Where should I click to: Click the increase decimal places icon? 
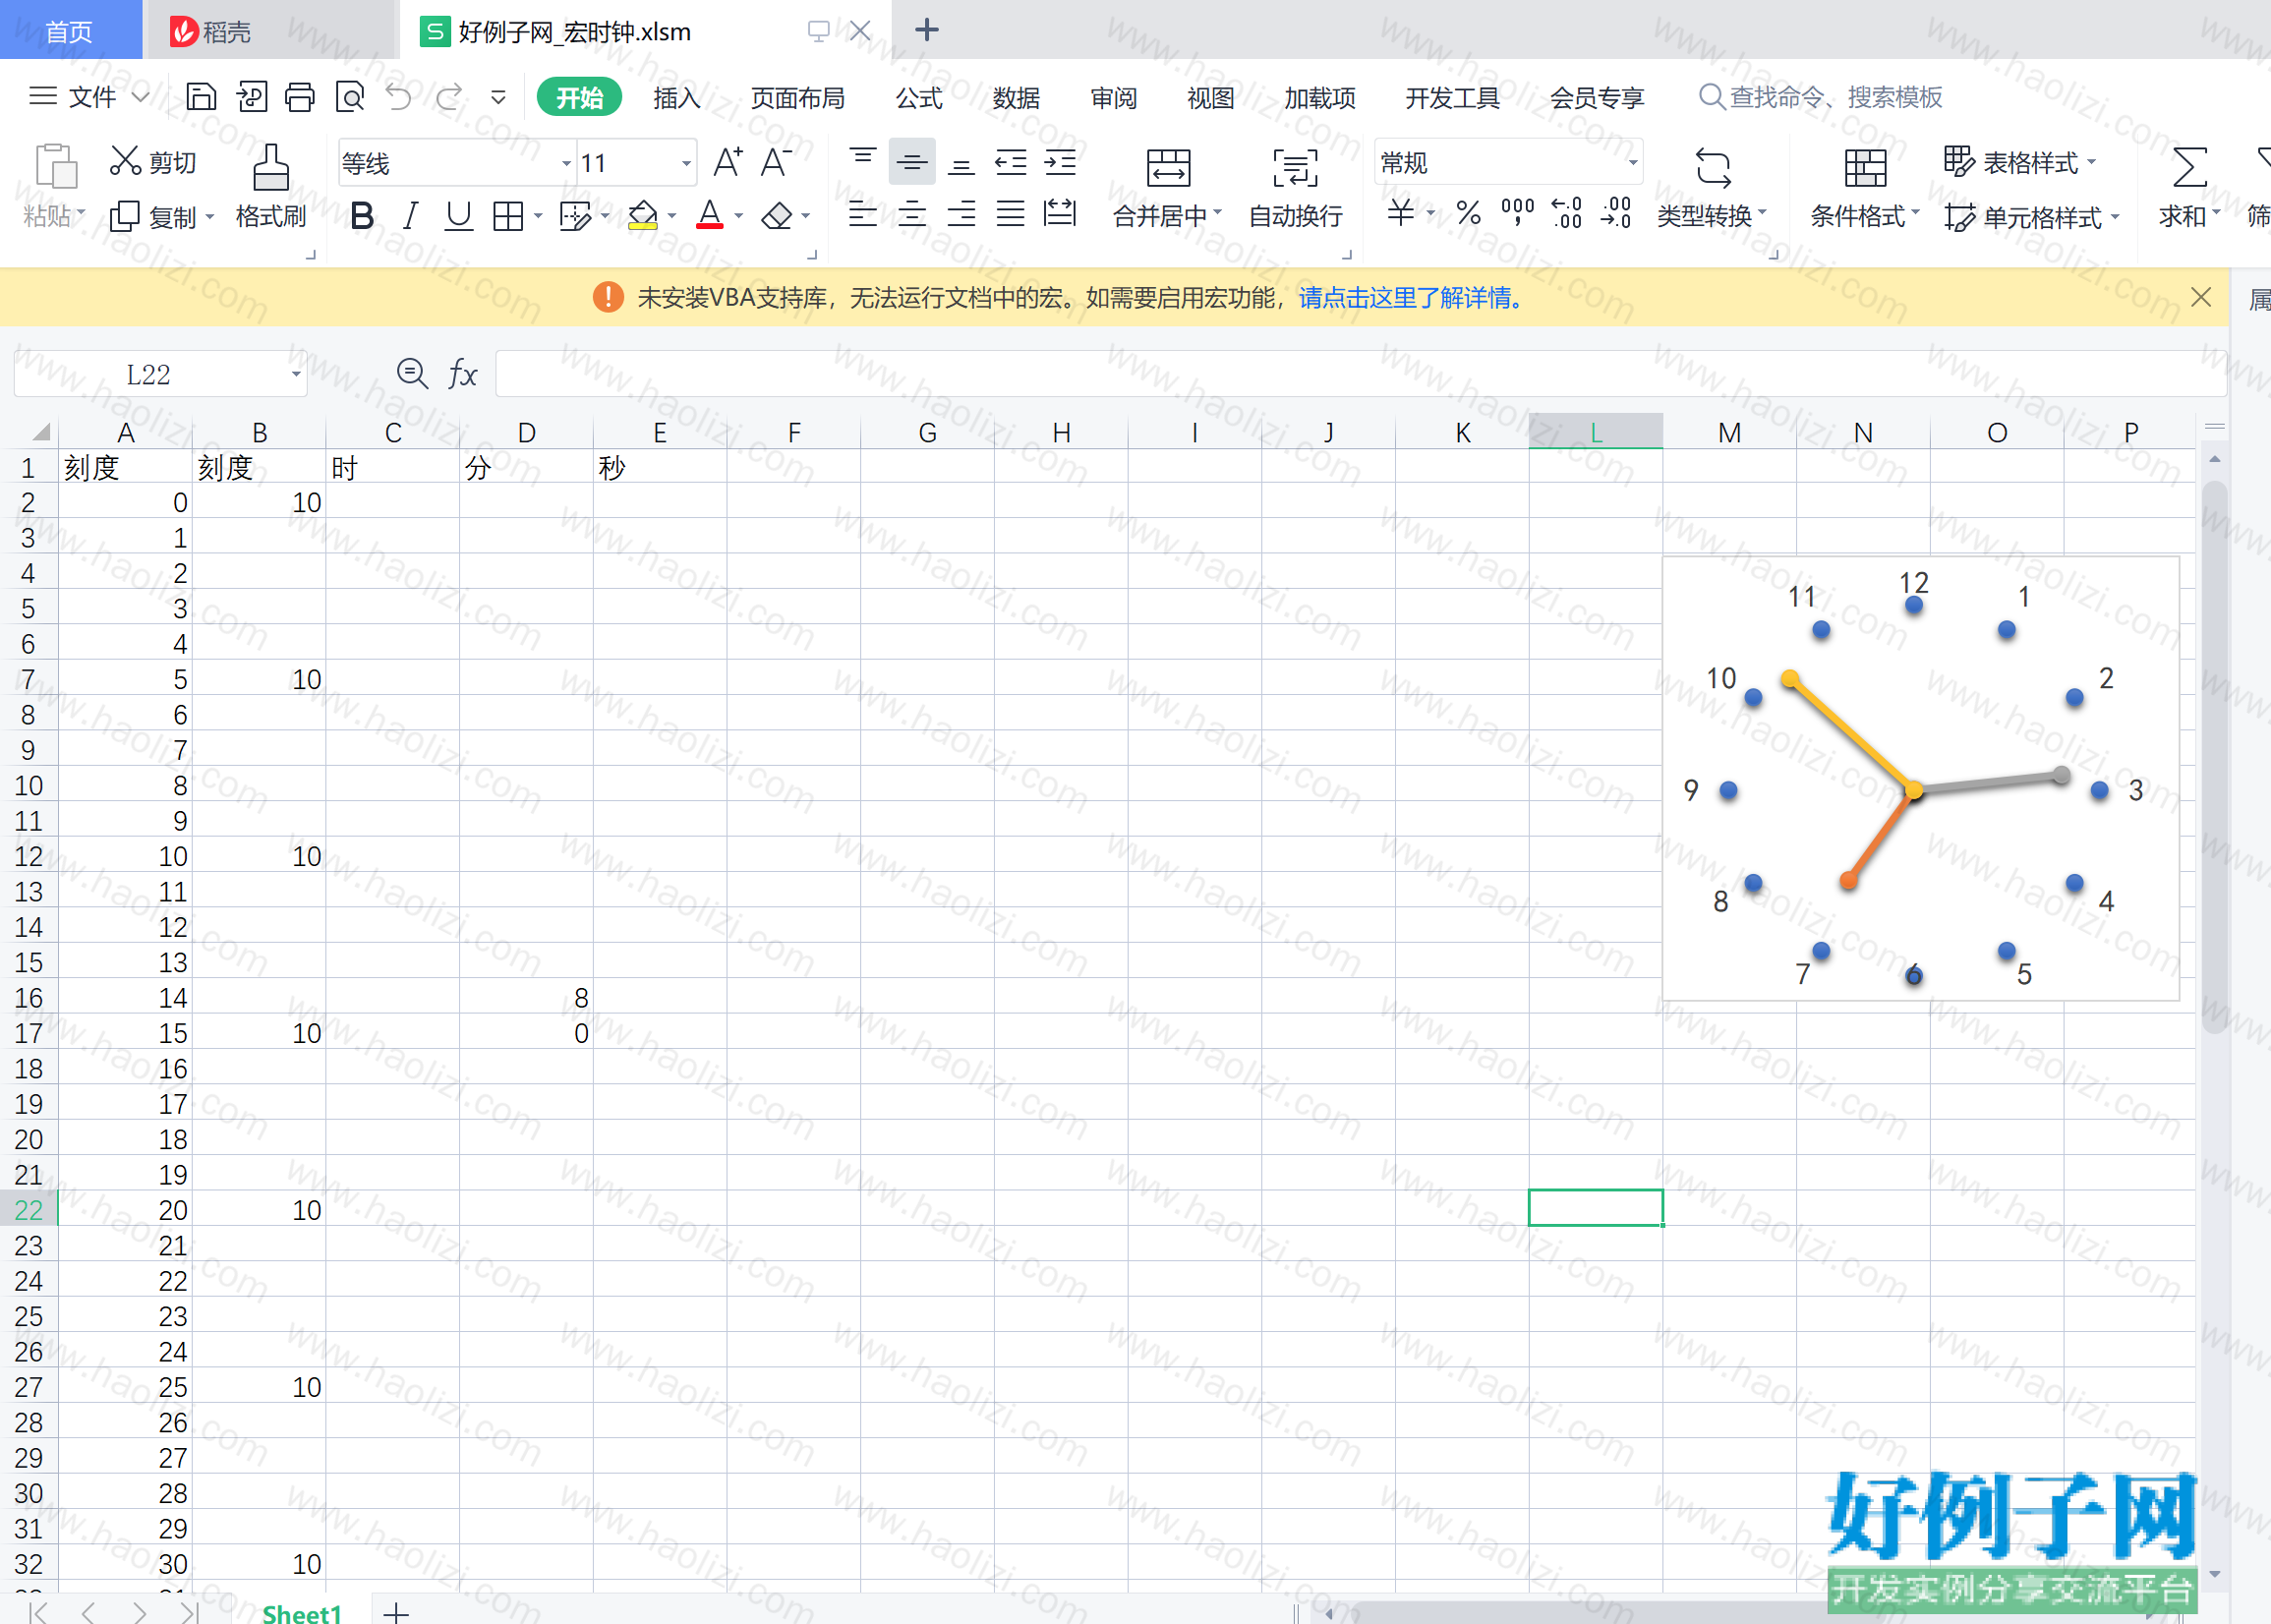[x=1566, y=213]
